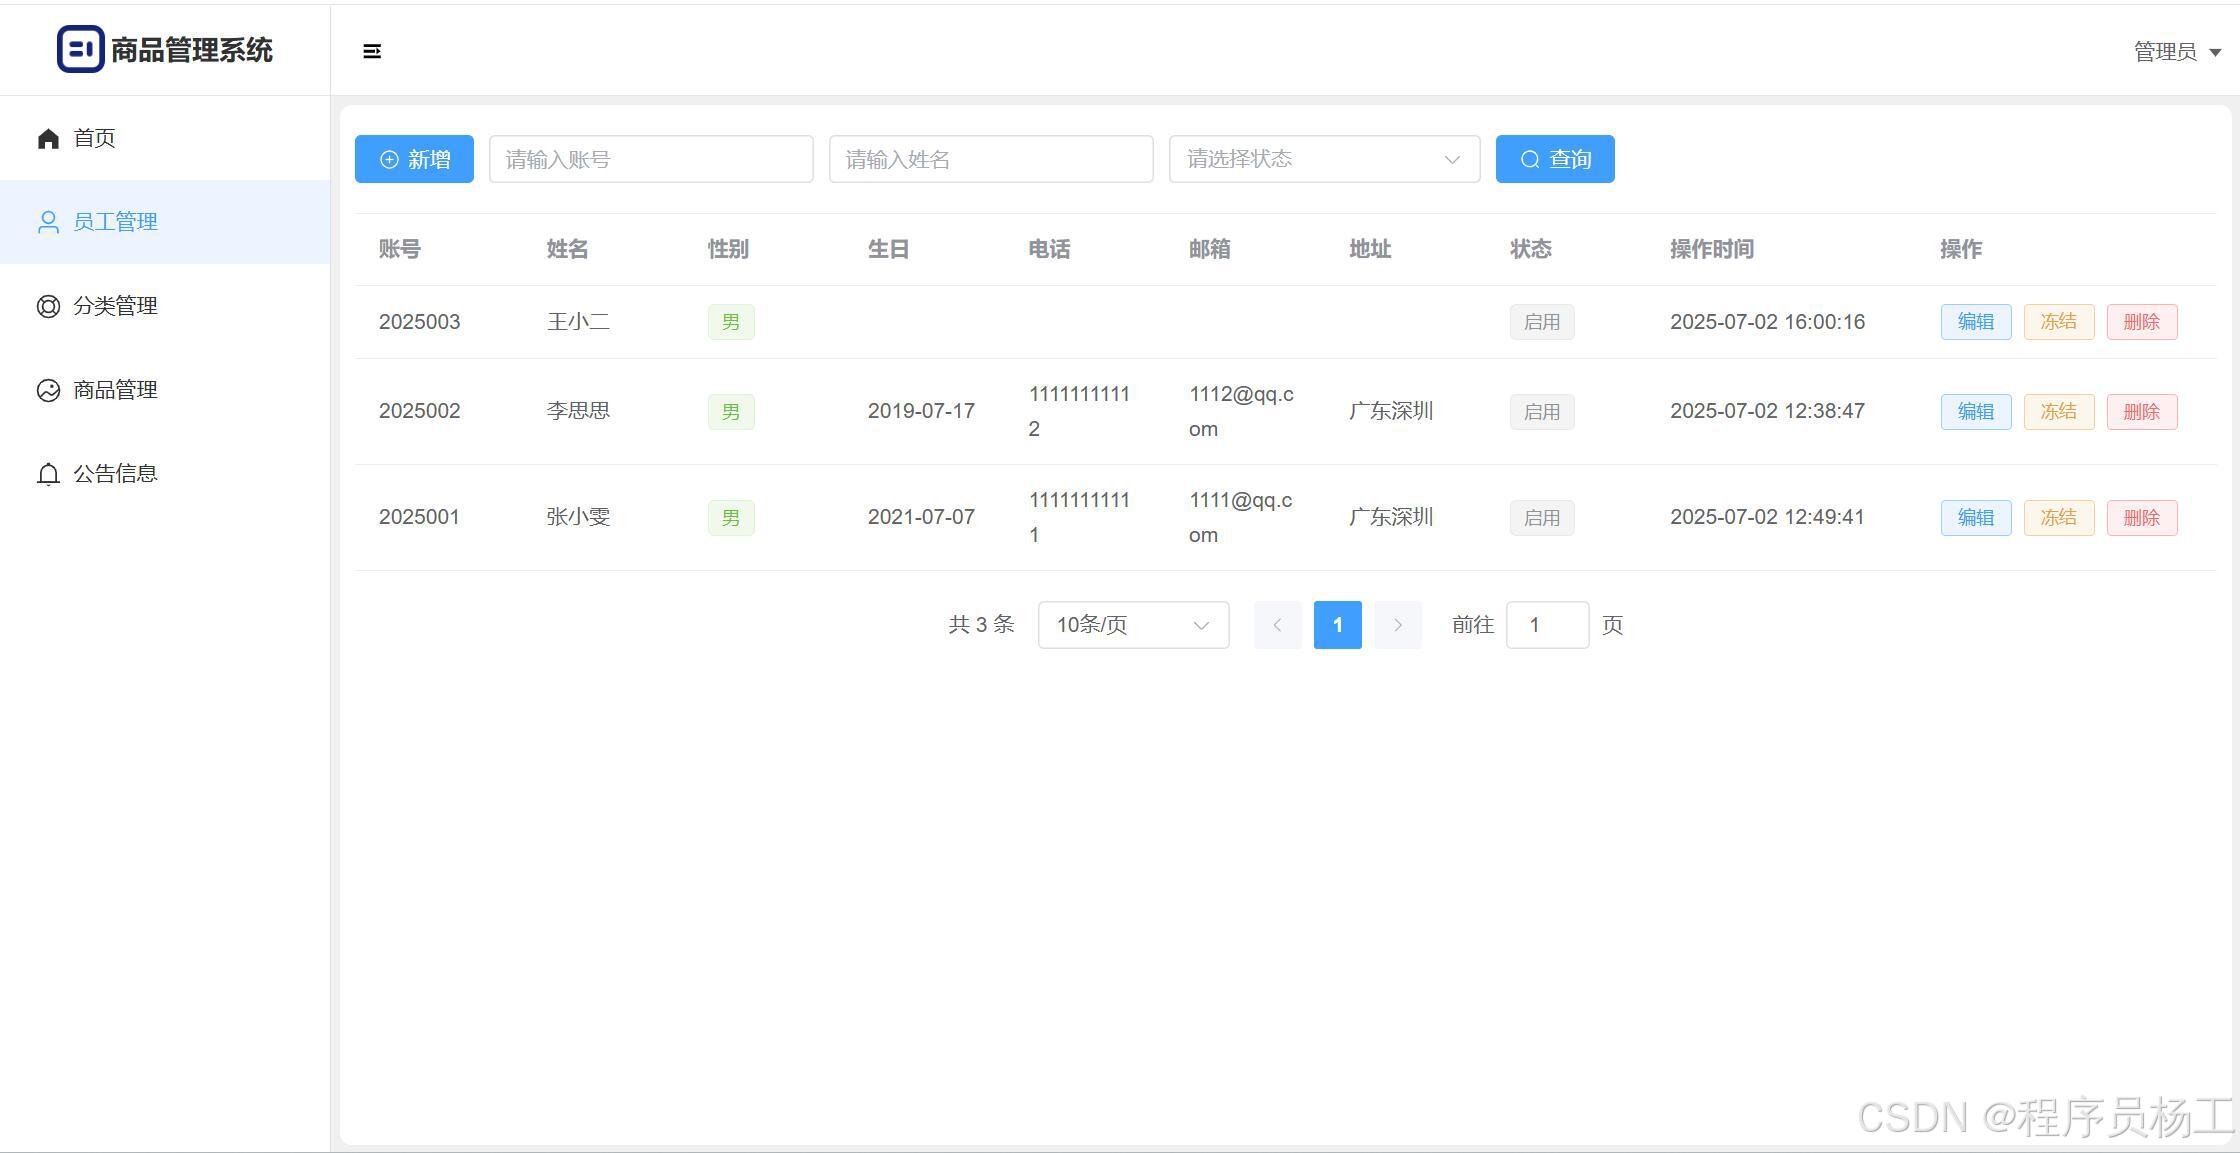Freeze employee 李思思 with 冻结

[x=2058, y=412]
